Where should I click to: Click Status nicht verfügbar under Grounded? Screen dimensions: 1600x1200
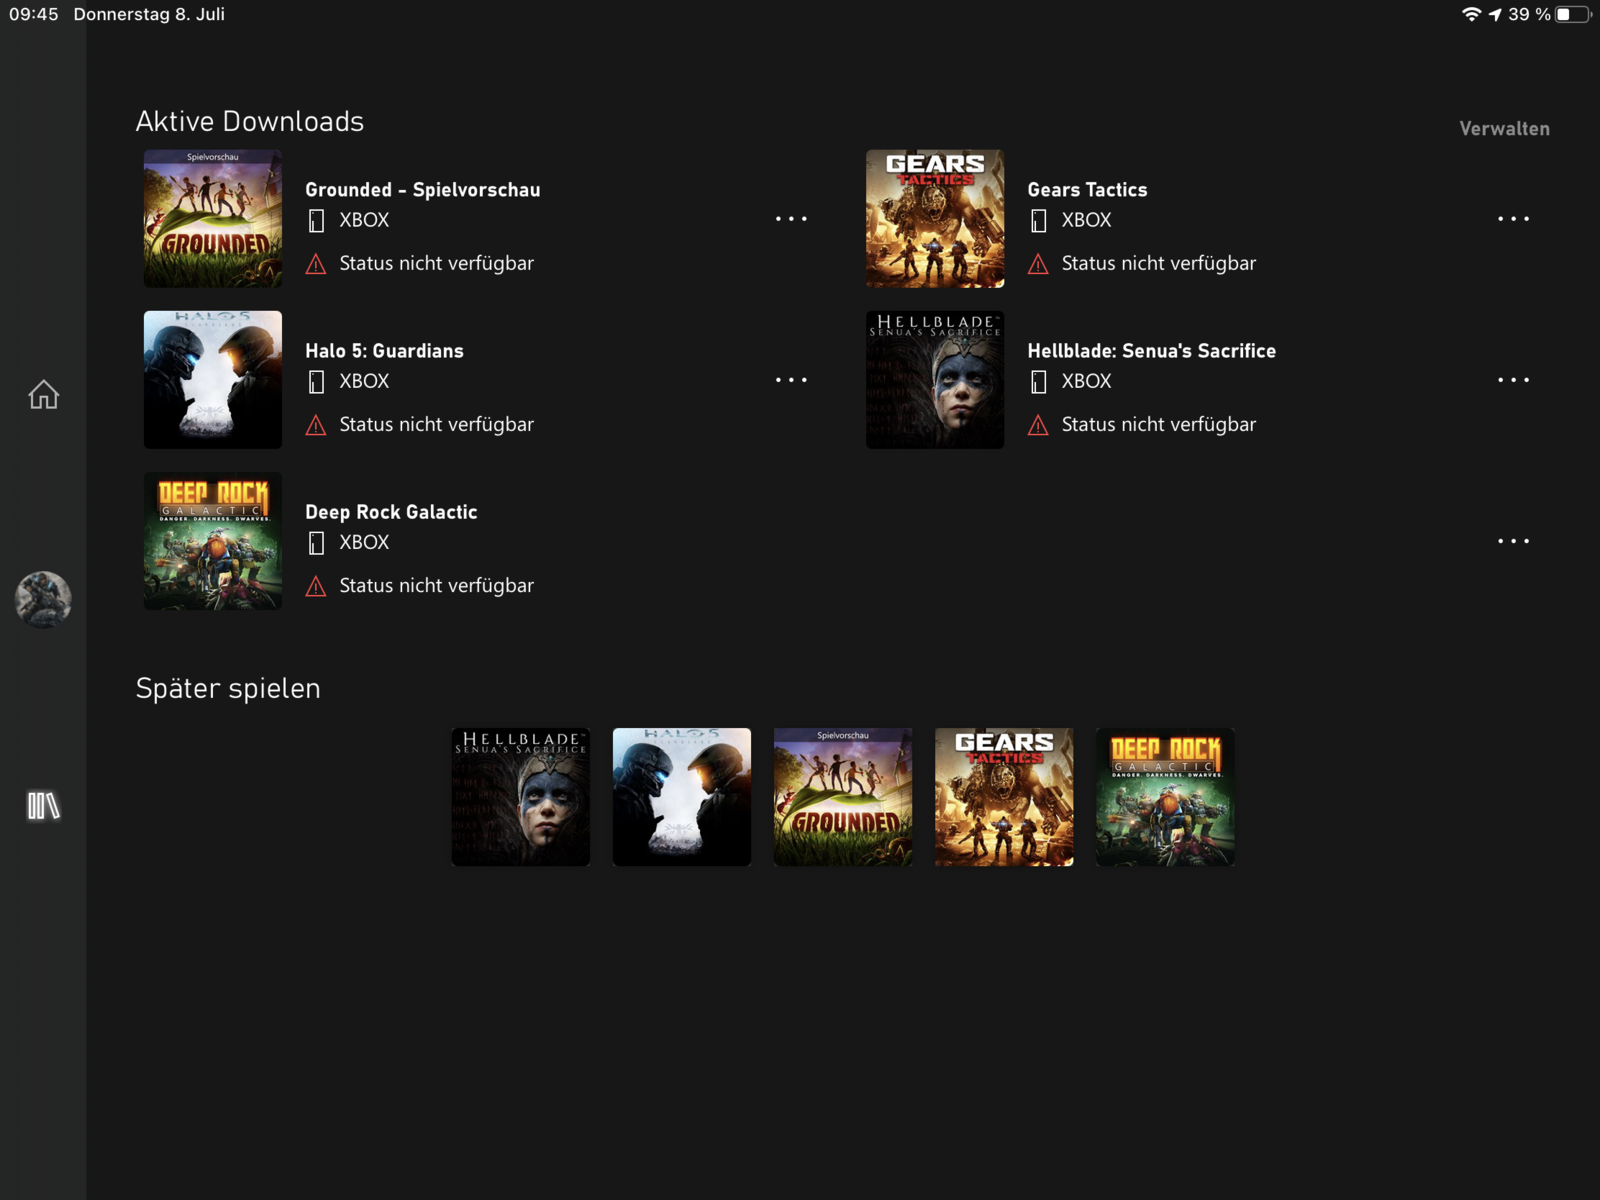point(436,264)
